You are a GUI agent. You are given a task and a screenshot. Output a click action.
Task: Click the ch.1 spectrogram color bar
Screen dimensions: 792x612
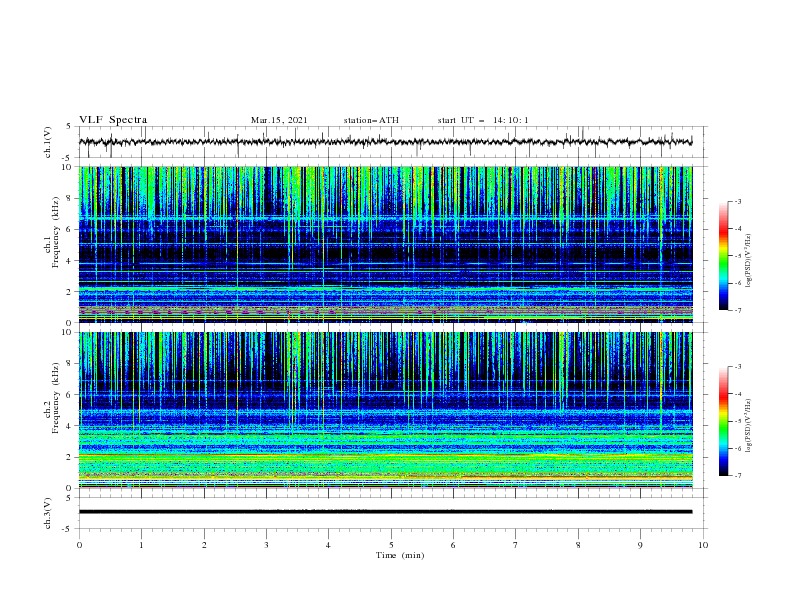[724, 256]
